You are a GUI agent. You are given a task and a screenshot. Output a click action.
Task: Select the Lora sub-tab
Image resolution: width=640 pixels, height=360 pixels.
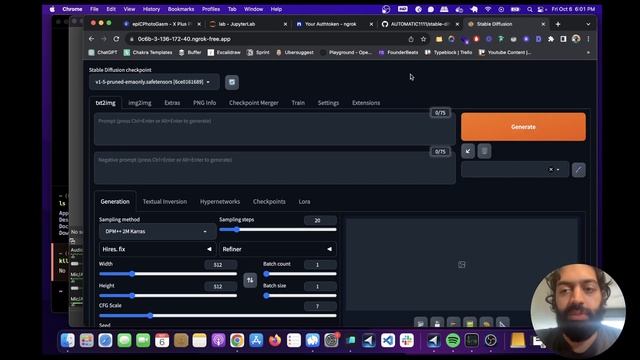tap(304, 202)
